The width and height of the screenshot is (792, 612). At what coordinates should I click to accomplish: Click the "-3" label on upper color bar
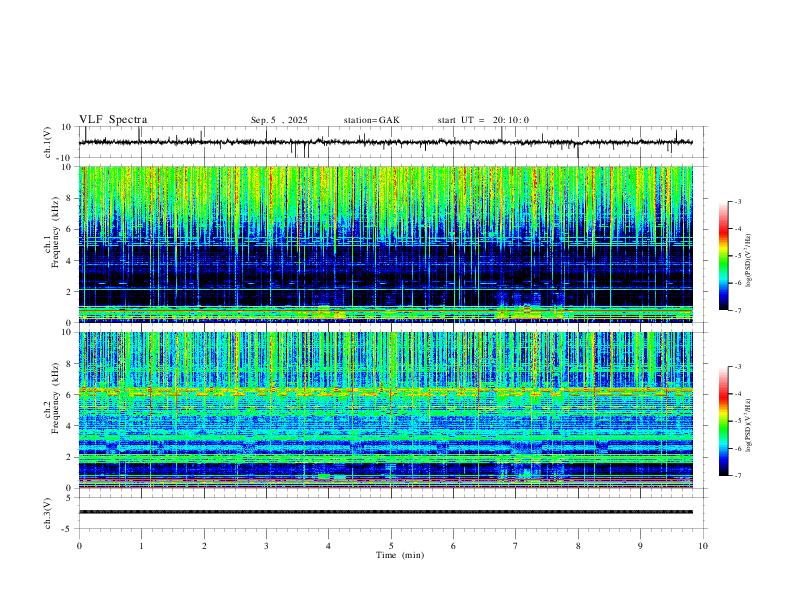pos(738,201)
